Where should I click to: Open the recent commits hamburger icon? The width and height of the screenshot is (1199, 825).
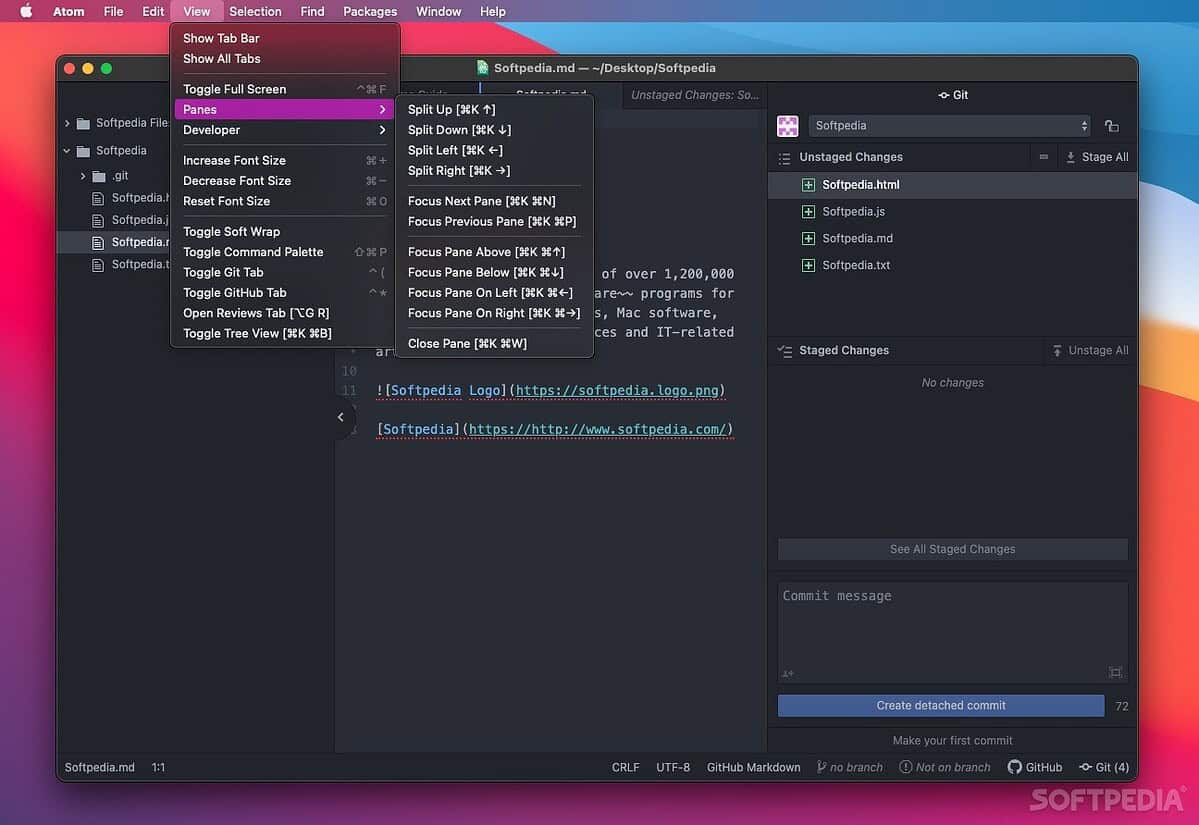pyautogui.click(x=783, y=157)
